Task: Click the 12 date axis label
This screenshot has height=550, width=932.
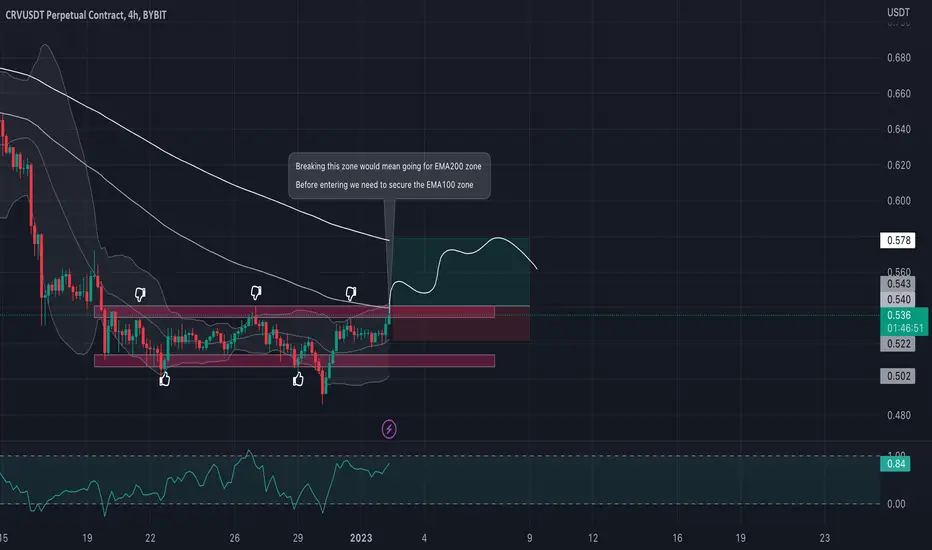Action: 593,538
